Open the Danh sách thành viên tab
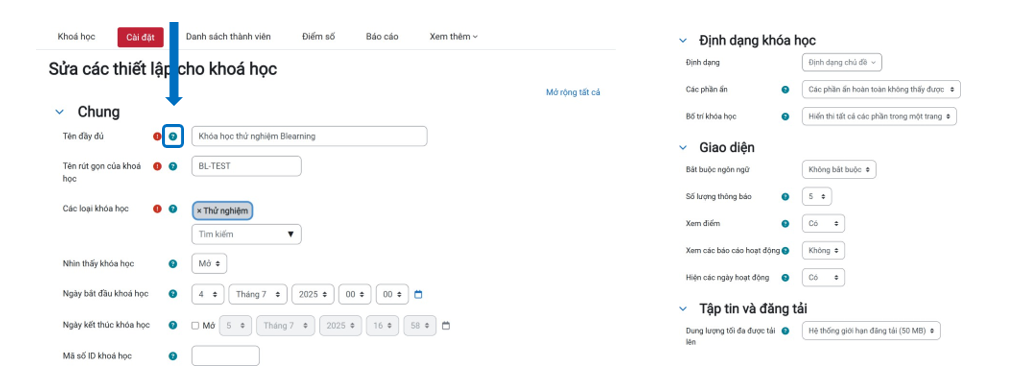Viewport: 1022px width, 379px height. 228,37
